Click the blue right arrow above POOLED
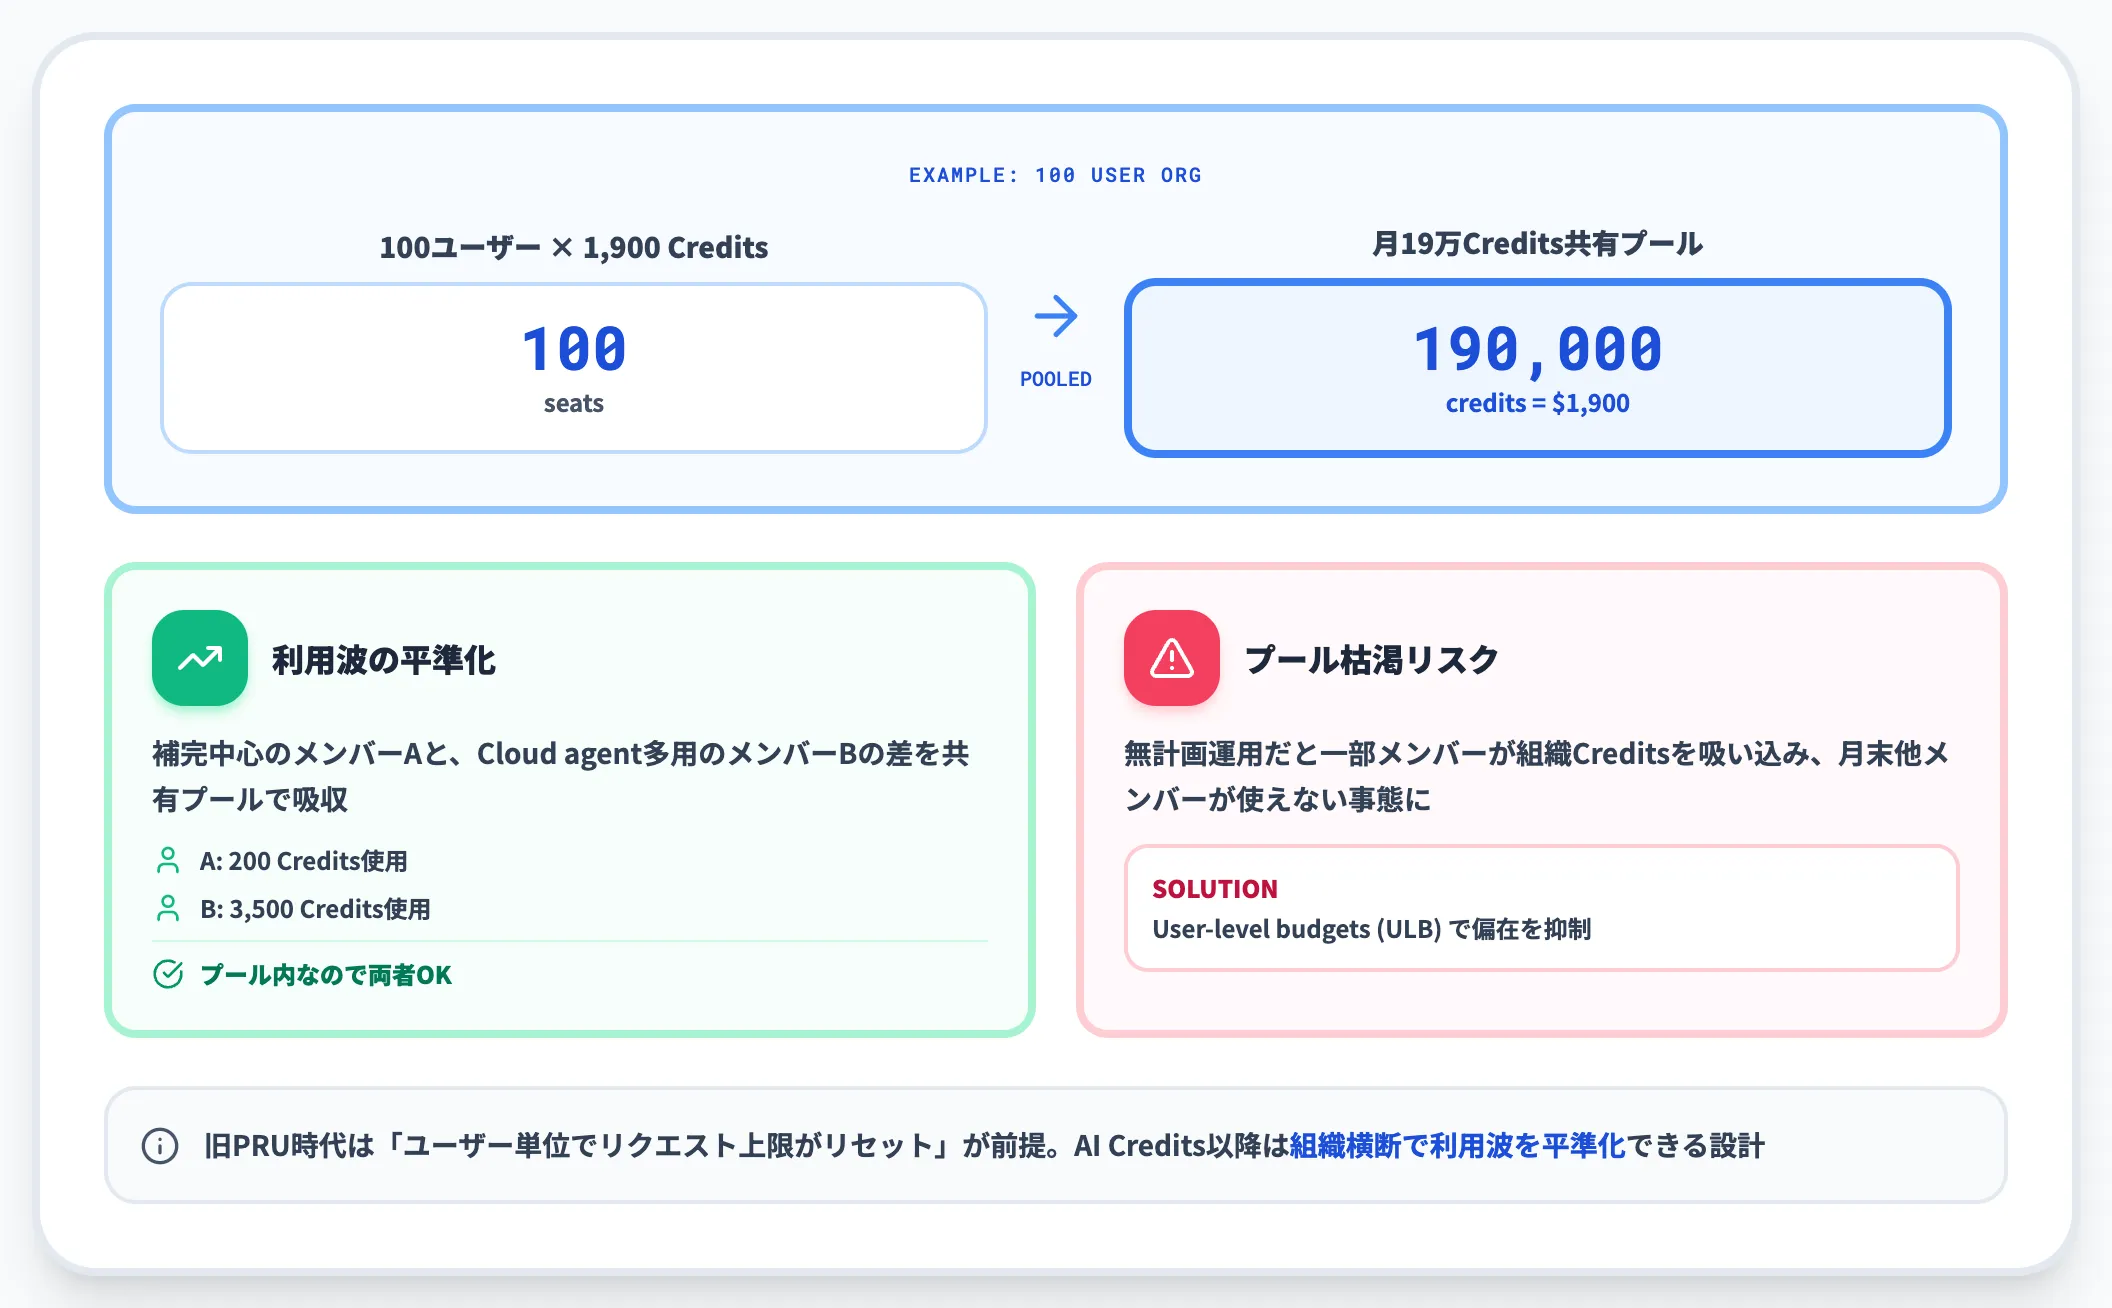 click(1056, 316)
